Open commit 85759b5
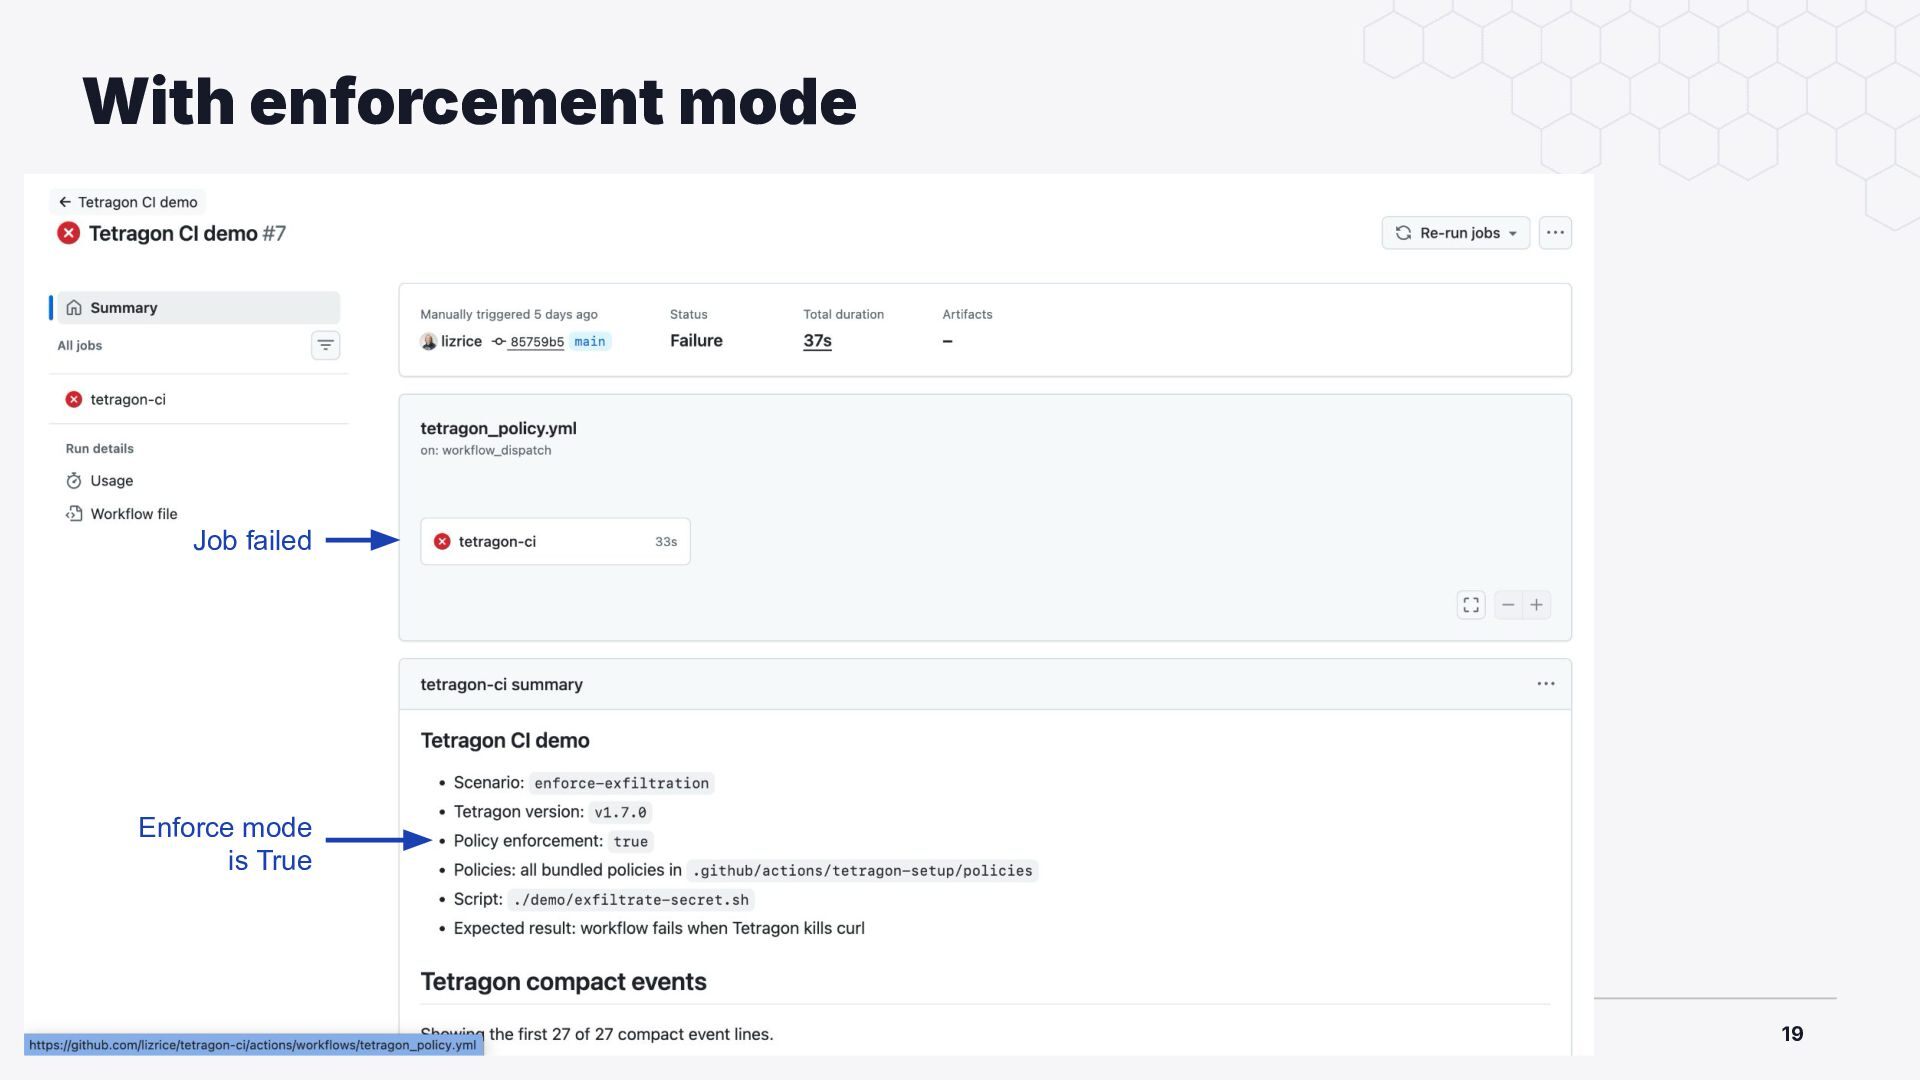This screenshot has width=1920, height=1080. click(x=537, y=342)
